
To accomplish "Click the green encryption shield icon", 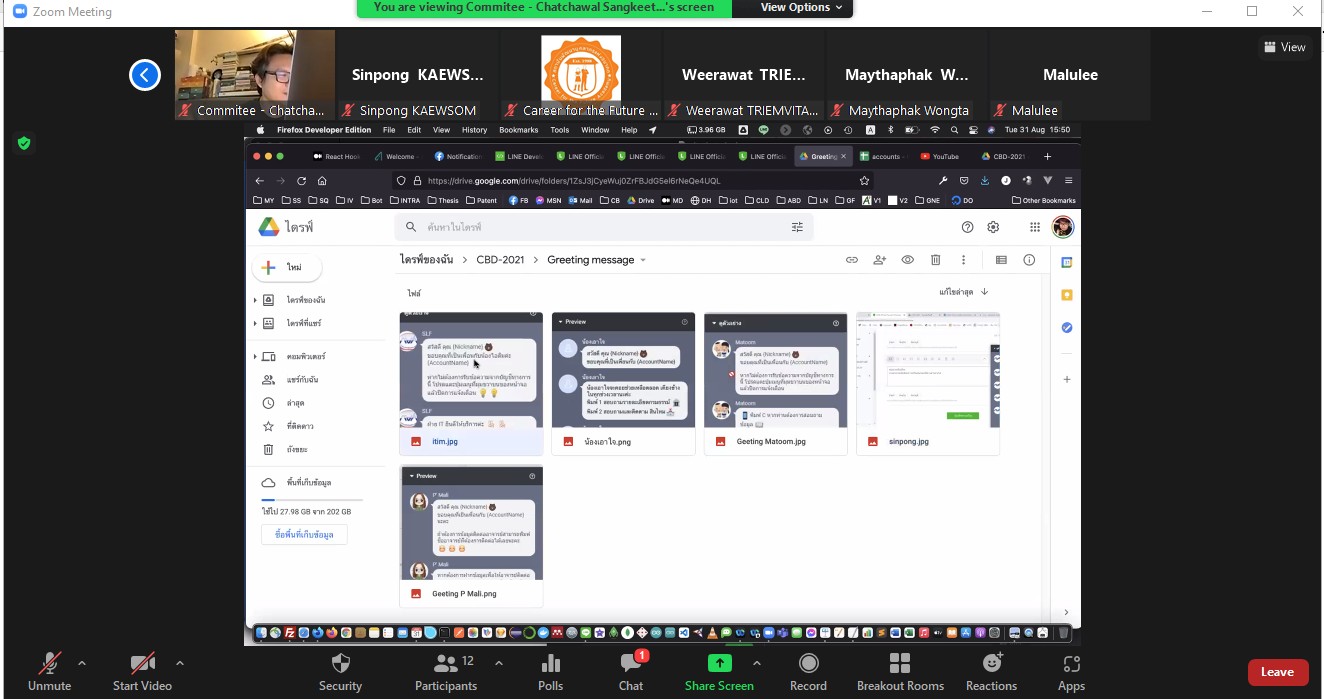I will point(24,143).
